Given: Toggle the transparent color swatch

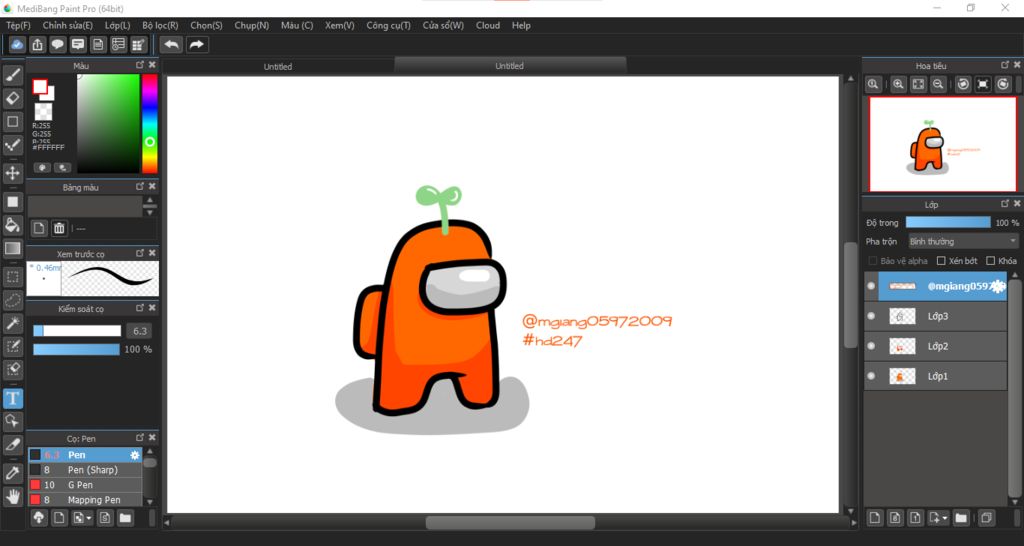Looking at the screenshot, I should 44,111.
